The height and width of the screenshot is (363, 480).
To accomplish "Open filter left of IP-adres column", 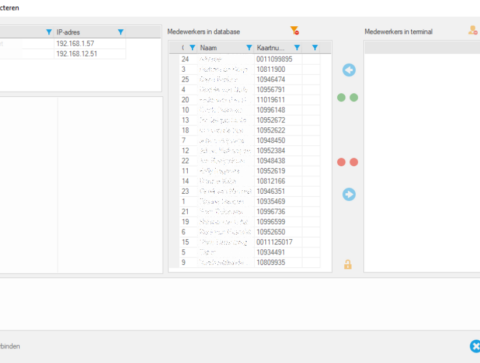I will [x=49, y=32].
